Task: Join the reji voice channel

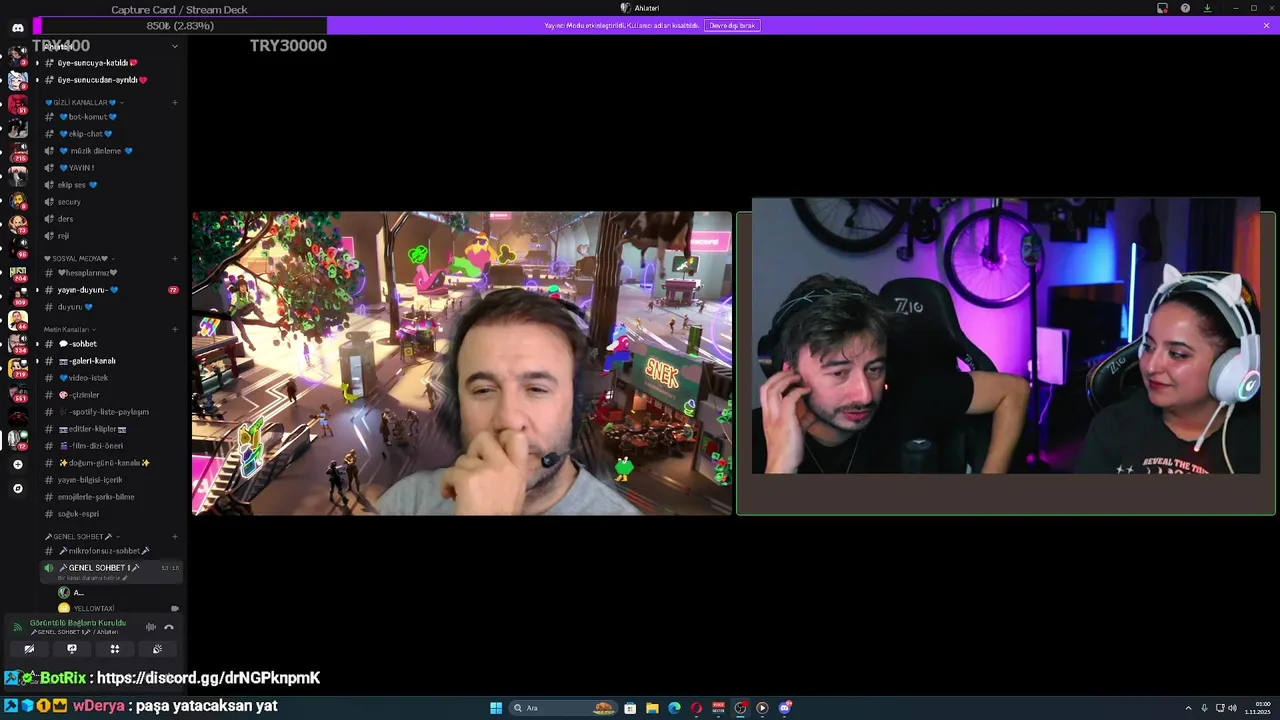Action: click(110, 236)
